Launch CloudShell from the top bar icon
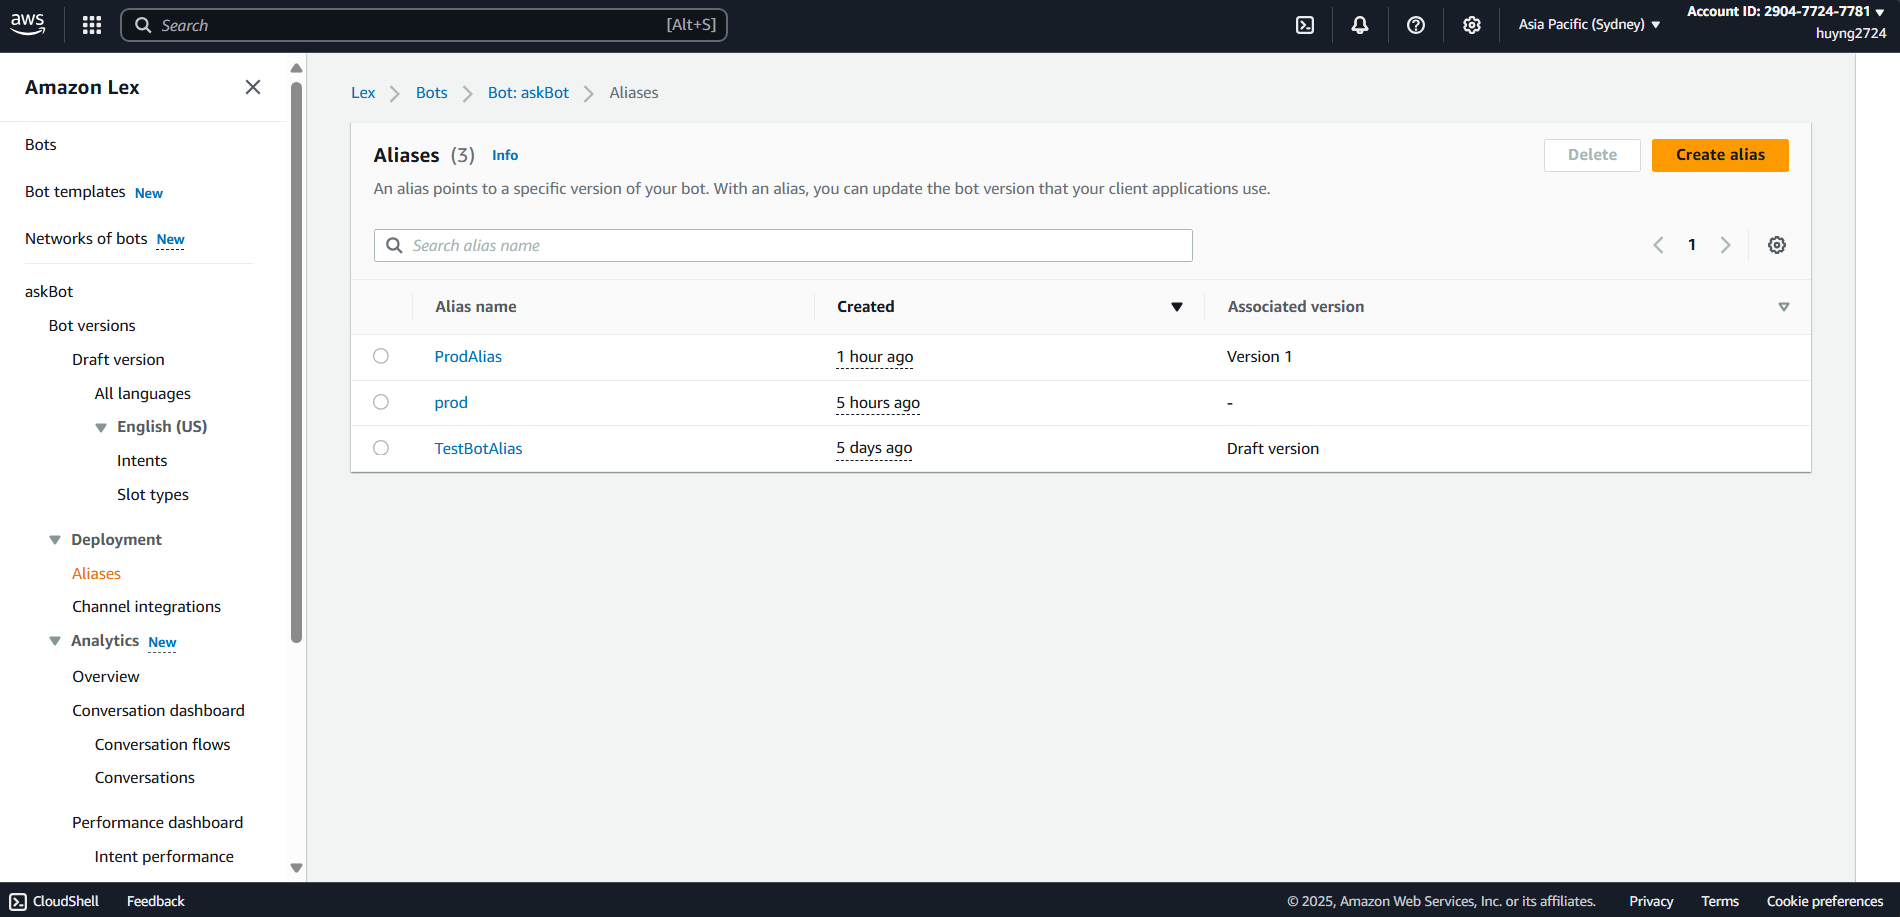 [x=1305, y=25]
